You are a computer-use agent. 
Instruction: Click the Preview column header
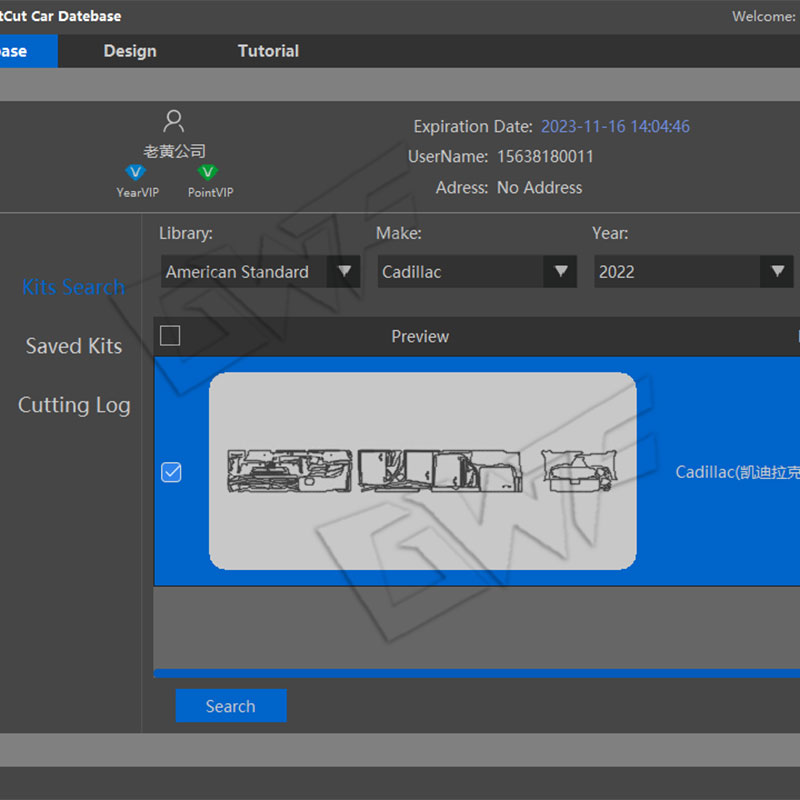[420, 337]
